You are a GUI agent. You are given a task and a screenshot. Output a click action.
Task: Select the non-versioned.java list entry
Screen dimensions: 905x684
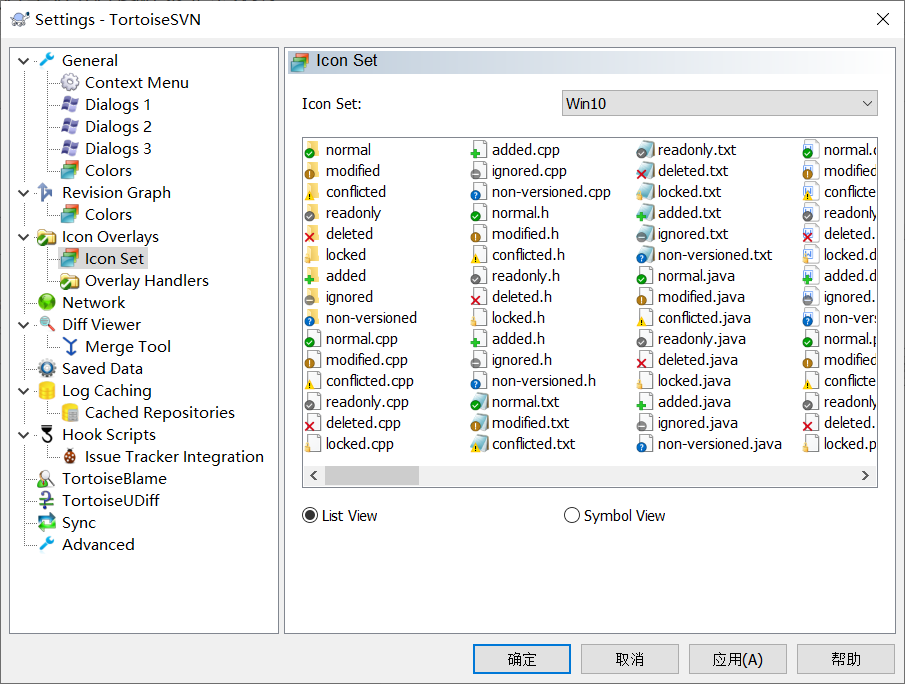[720, 444]
